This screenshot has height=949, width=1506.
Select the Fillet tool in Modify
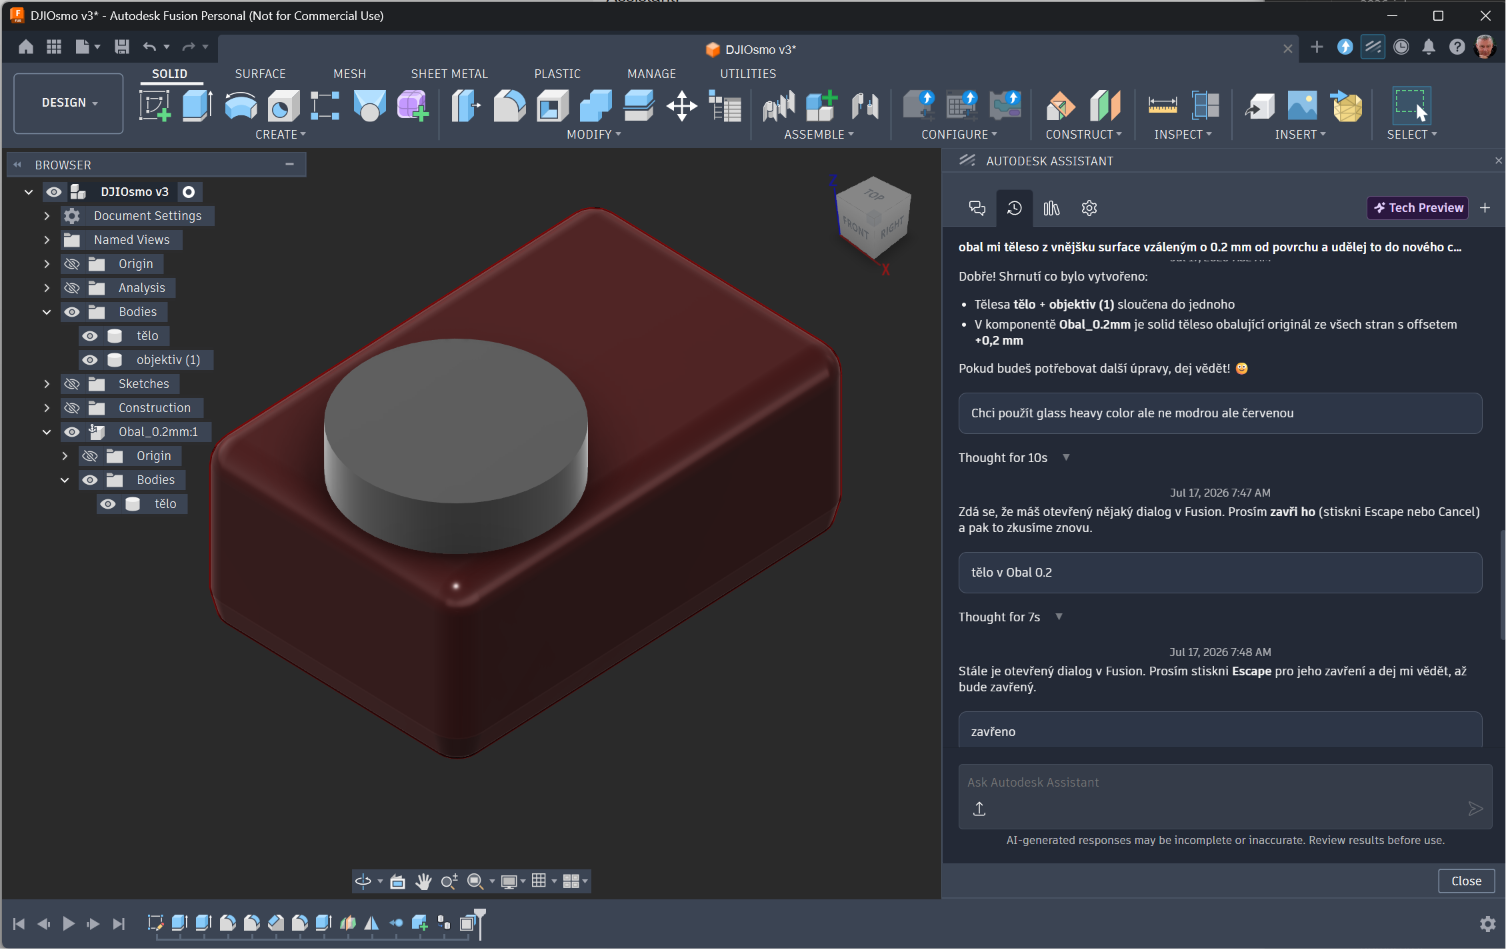coord(509,105)
